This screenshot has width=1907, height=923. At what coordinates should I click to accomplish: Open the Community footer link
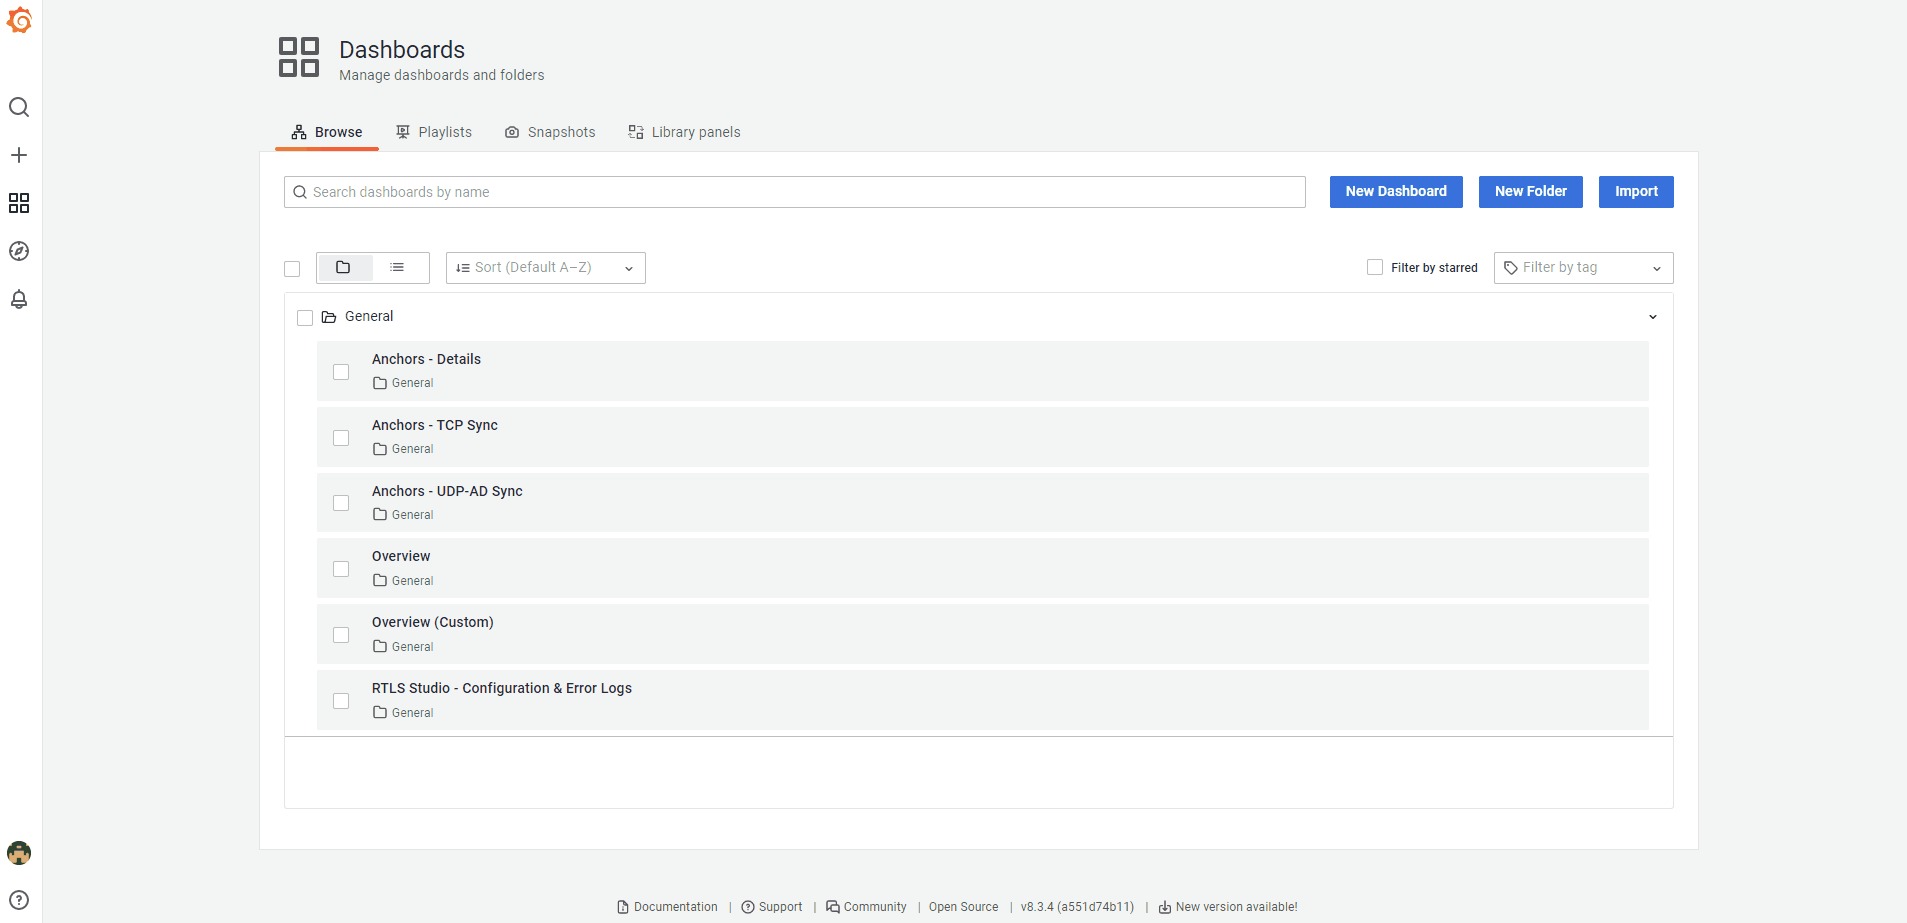(866, 907)
